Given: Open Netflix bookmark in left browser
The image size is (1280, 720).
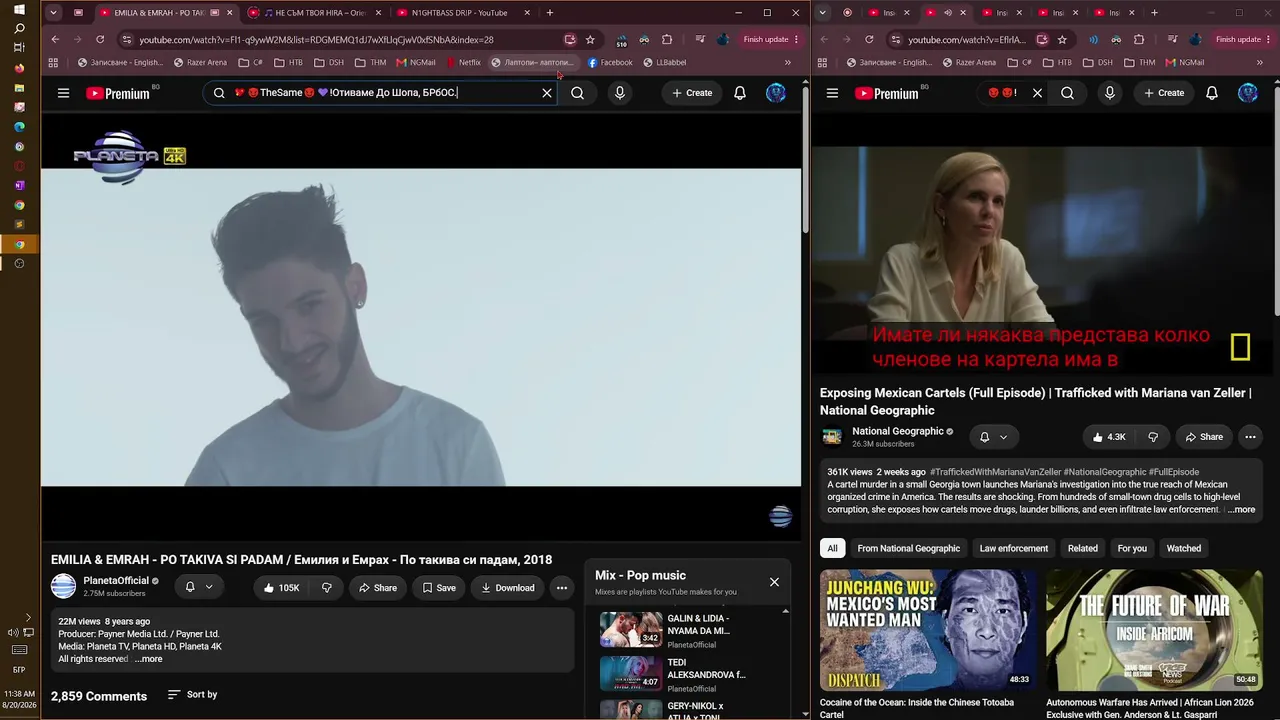Looking at the screenshot, I should pyautogui.click(x=463, y=62).
